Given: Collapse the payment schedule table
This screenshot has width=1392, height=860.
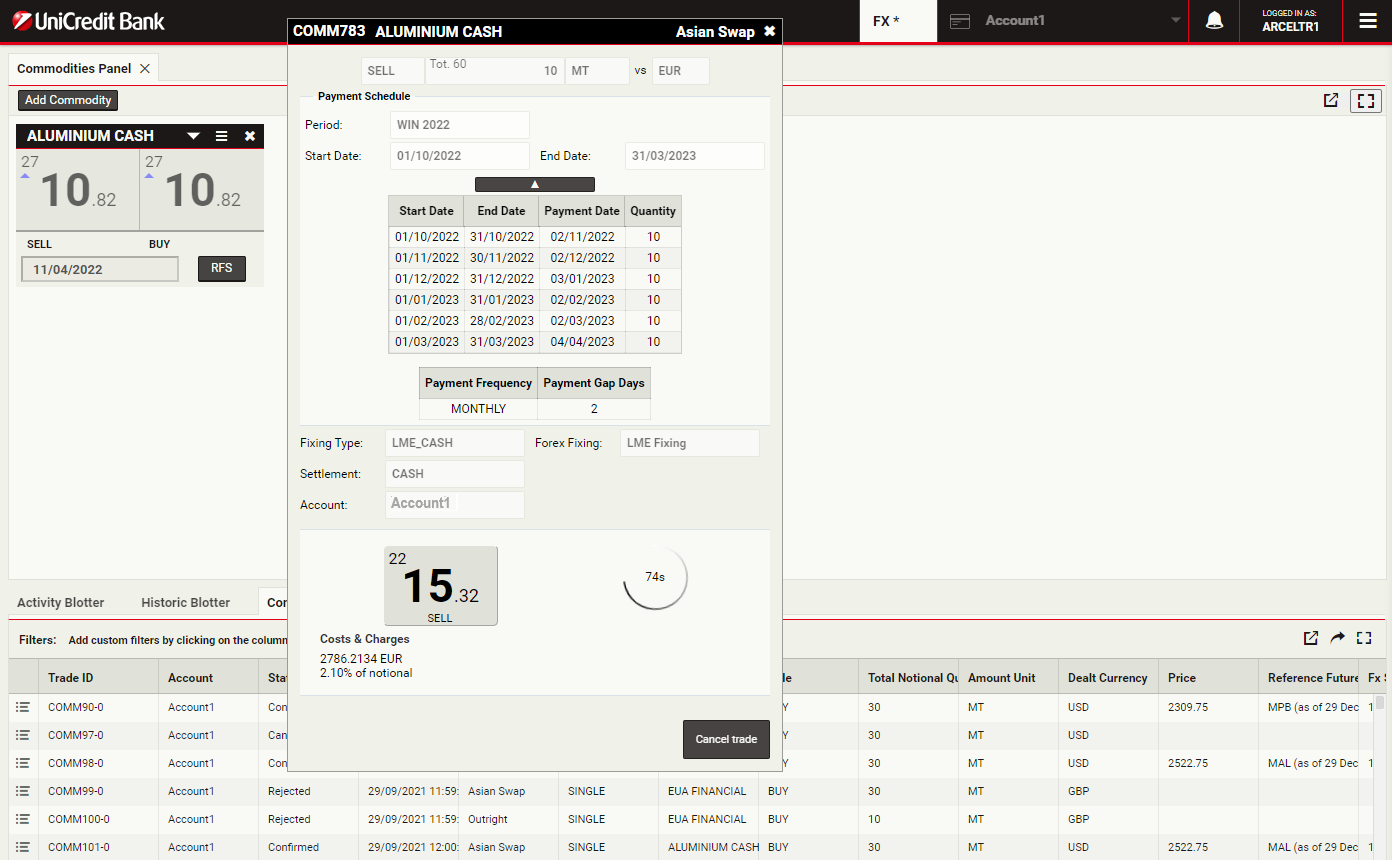Looking at the screenshot, I should [x=534, y=184].
